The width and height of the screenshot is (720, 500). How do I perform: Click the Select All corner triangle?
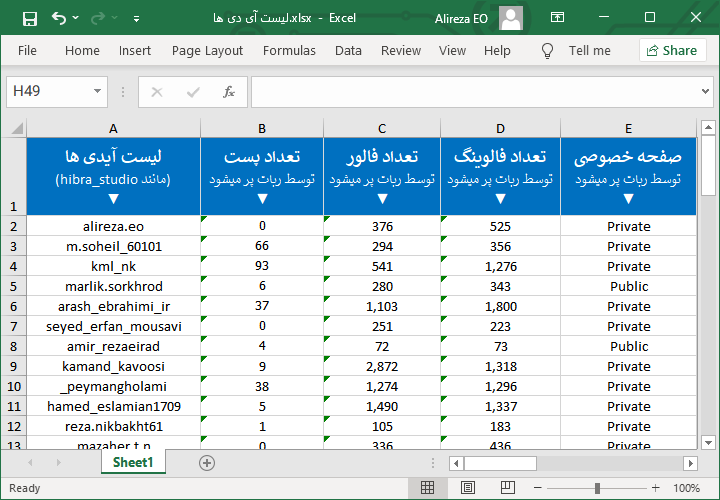click(x=17, y=128)
